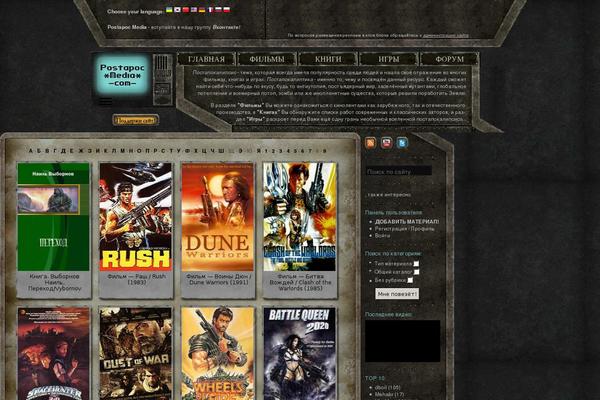This screenshot has height=400, width=600.
Task: Open the YouTube channel icon
Action: [386, 143]
